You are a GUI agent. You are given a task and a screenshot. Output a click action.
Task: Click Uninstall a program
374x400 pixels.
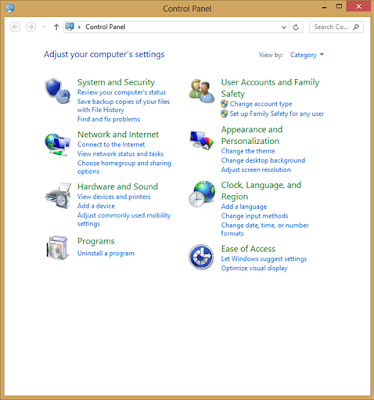pos(106,253)
